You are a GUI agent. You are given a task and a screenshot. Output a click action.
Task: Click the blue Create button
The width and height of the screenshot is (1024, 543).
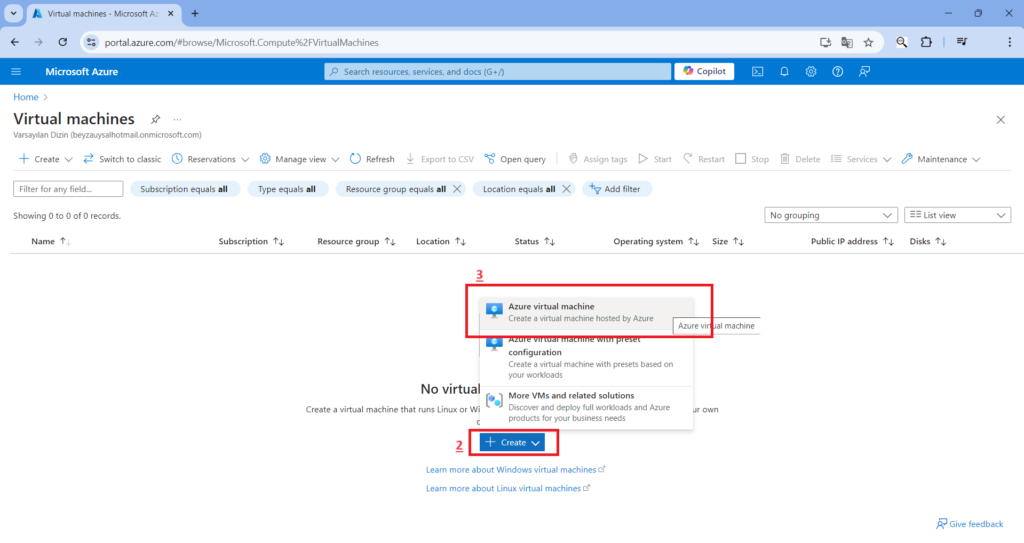512,442
